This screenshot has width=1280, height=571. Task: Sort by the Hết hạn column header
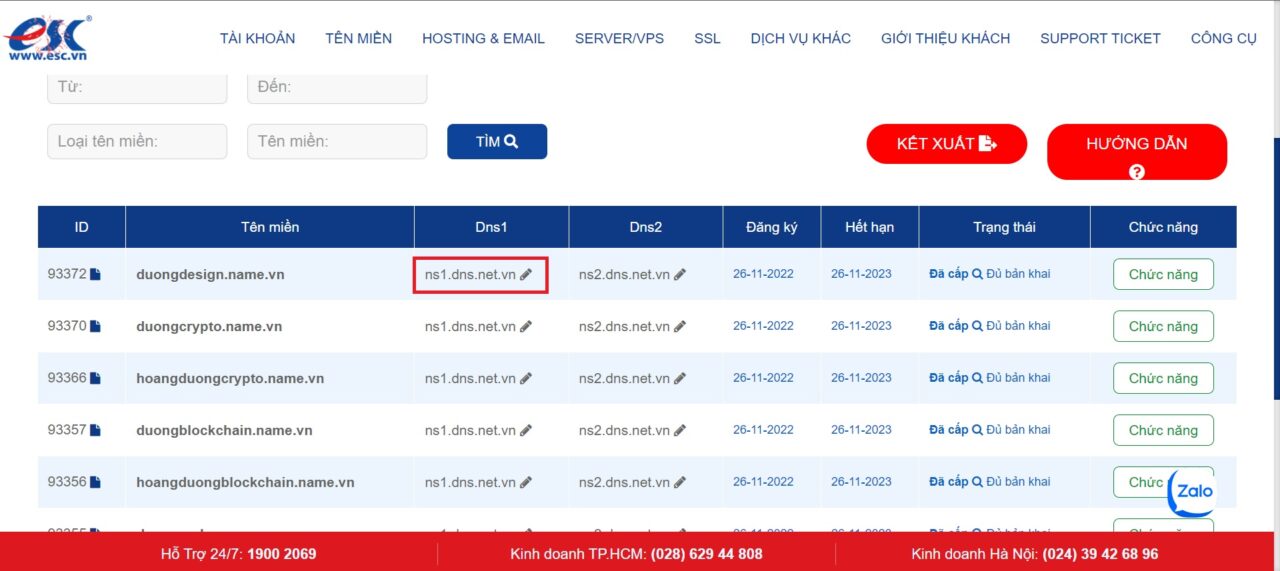pos(870,227)
